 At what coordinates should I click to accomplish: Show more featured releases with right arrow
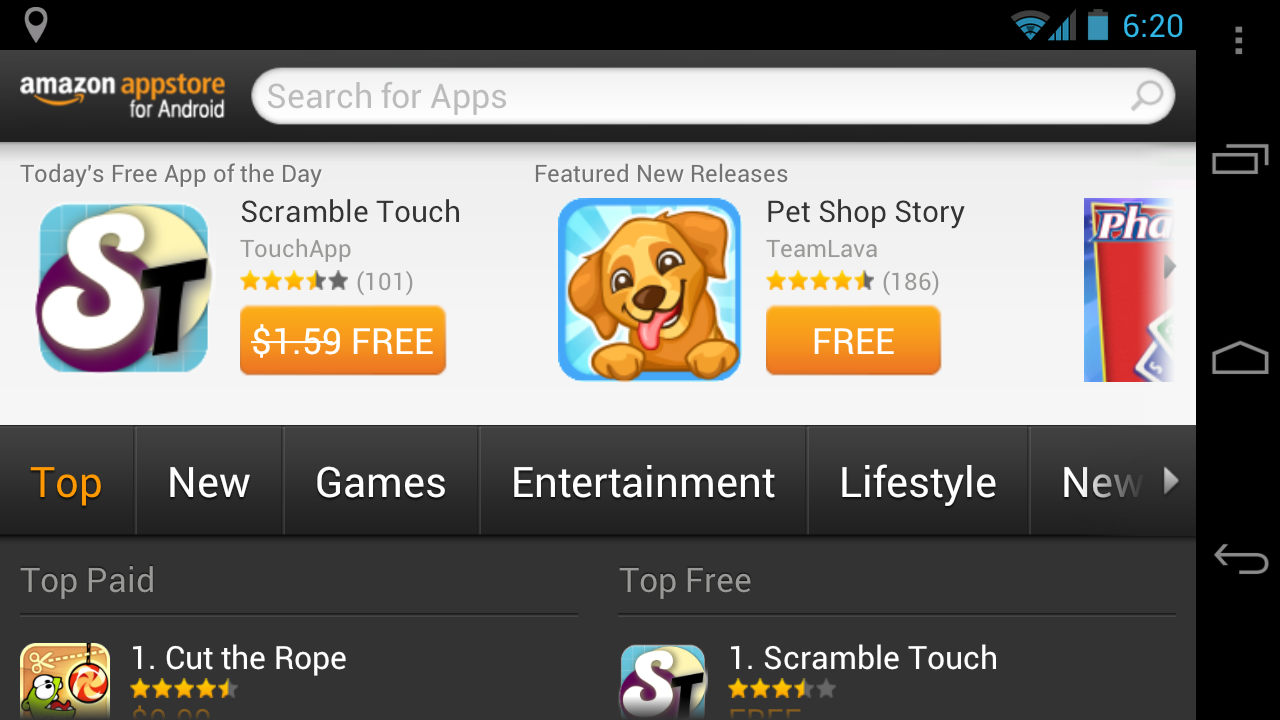point(1169,267)
